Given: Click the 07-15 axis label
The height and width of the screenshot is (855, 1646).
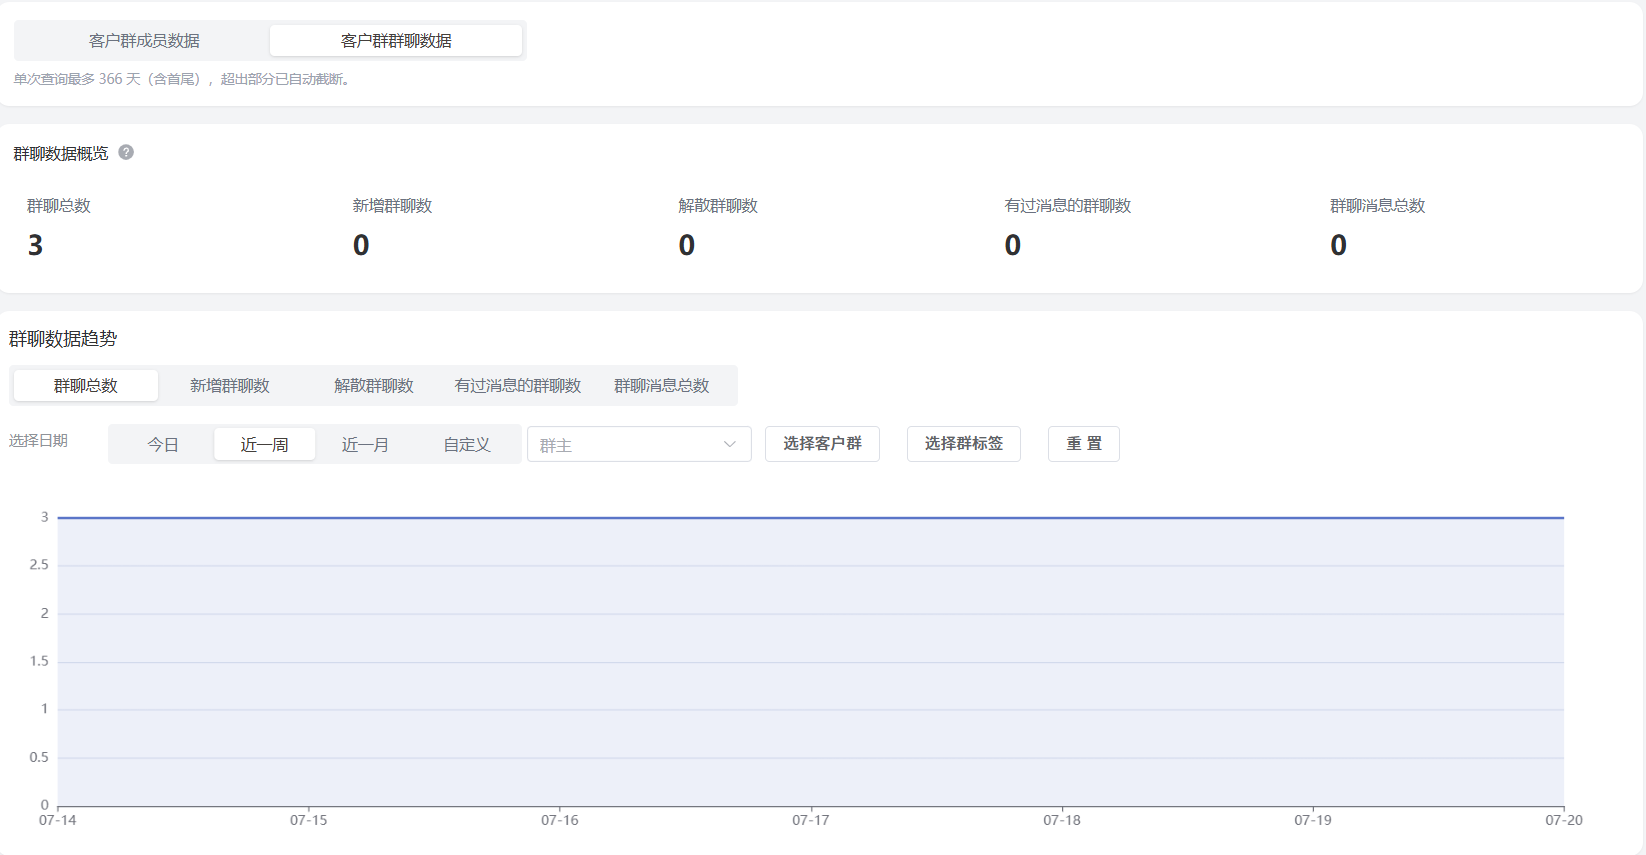Looking at the screenshot, I should (309, 820).
